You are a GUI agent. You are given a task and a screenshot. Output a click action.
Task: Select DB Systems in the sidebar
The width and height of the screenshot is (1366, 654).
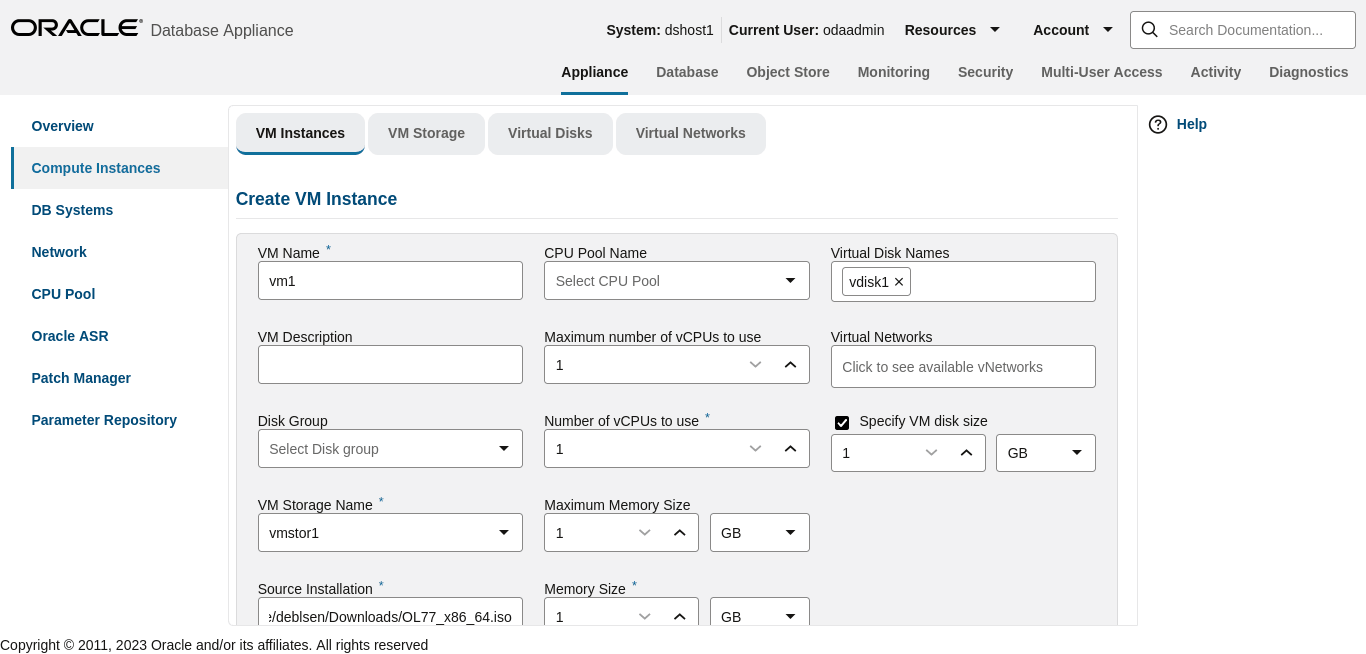[73, 210]
